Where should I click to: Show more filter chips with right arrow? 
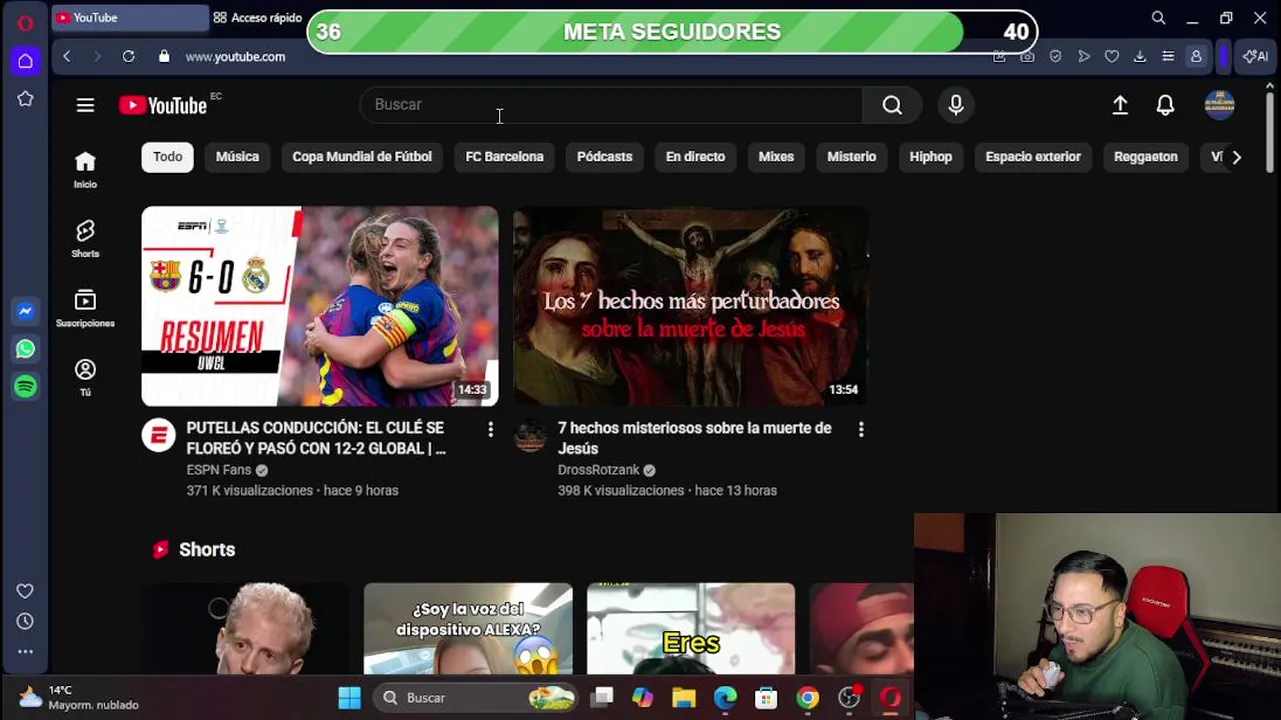(1237, 157)
